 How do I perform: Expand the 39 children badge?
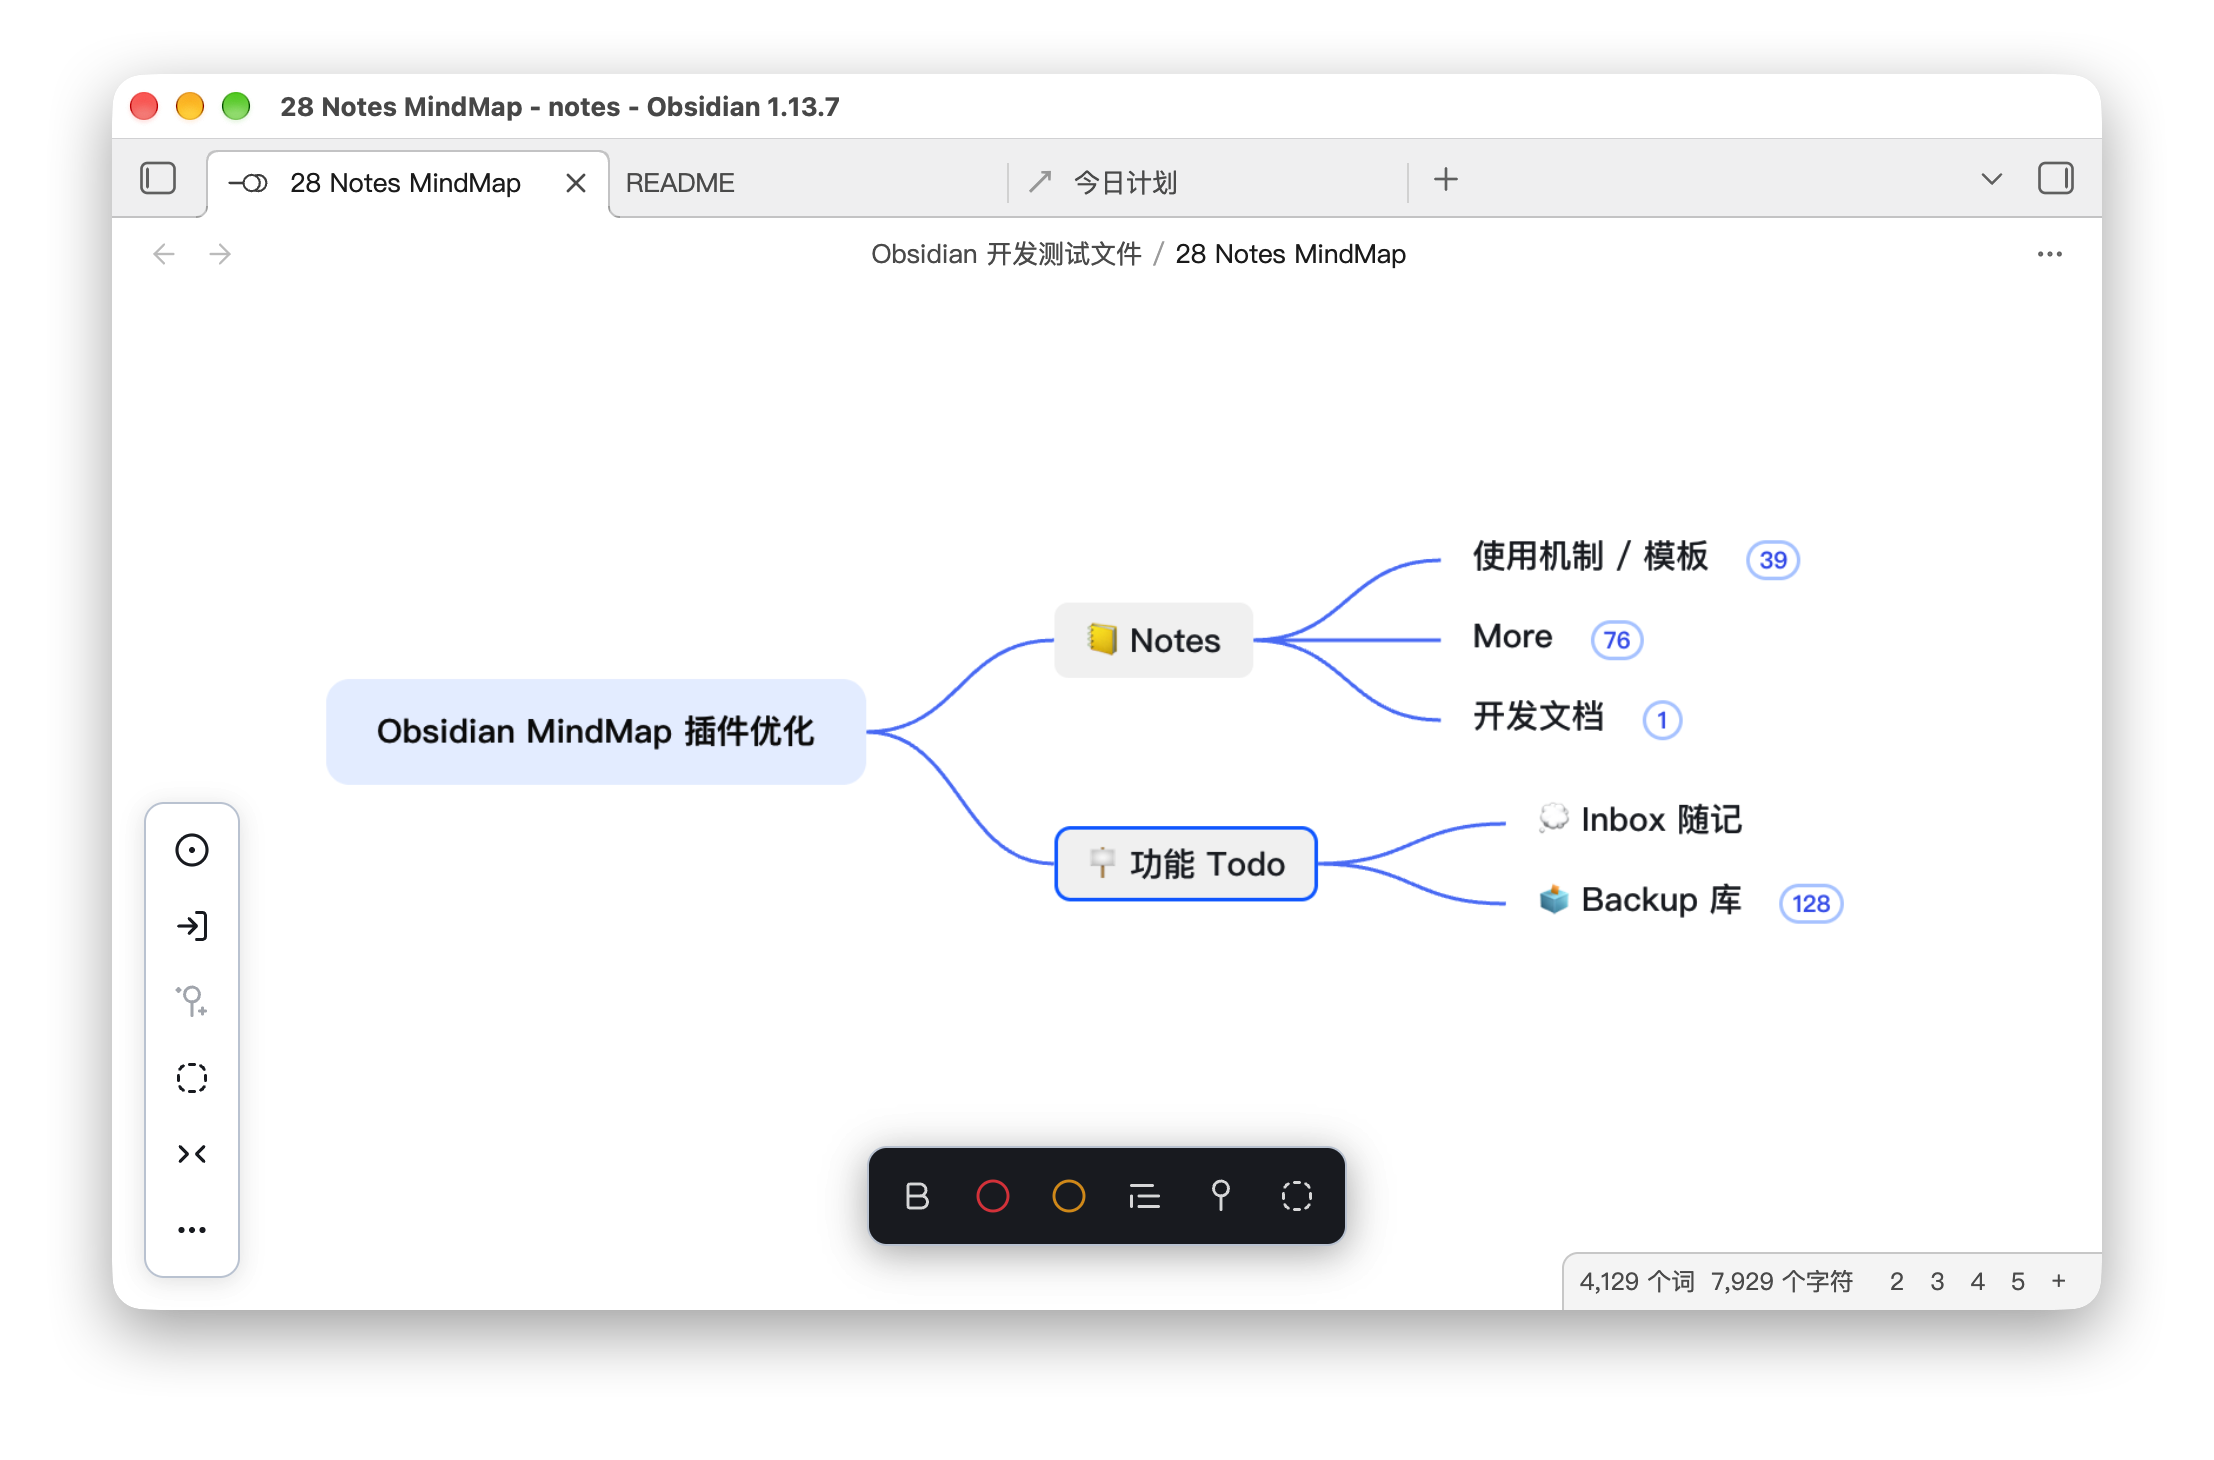pyautogui.click(x=1772, y=560)
